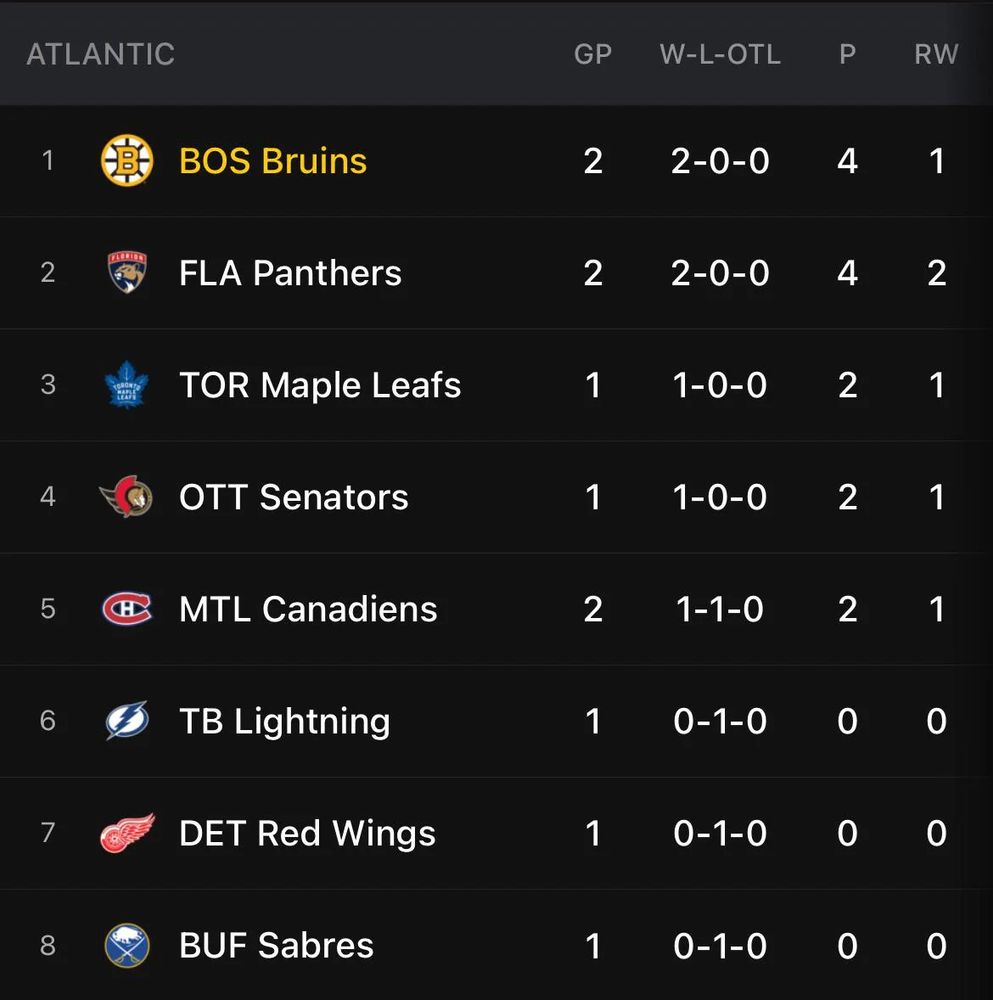Open the OTT Senators team name
The height and width of the screenshot is (1000, 993).
[294, 497]
